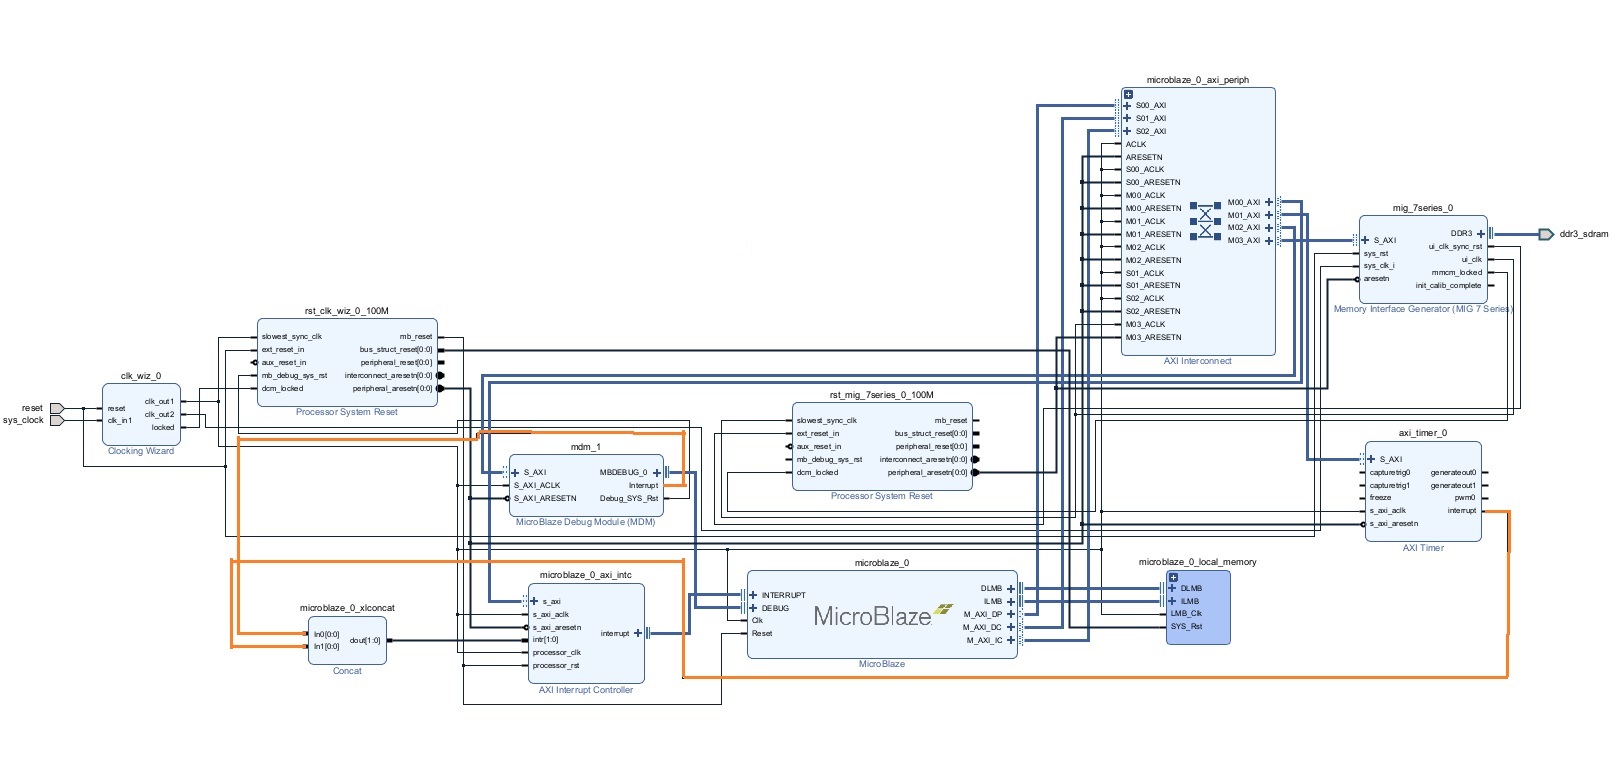Expand the microblaze_0_axi_periph block hierarchy icon
The width and height of the screenshot is (1613, 779).
point(1128,95)
